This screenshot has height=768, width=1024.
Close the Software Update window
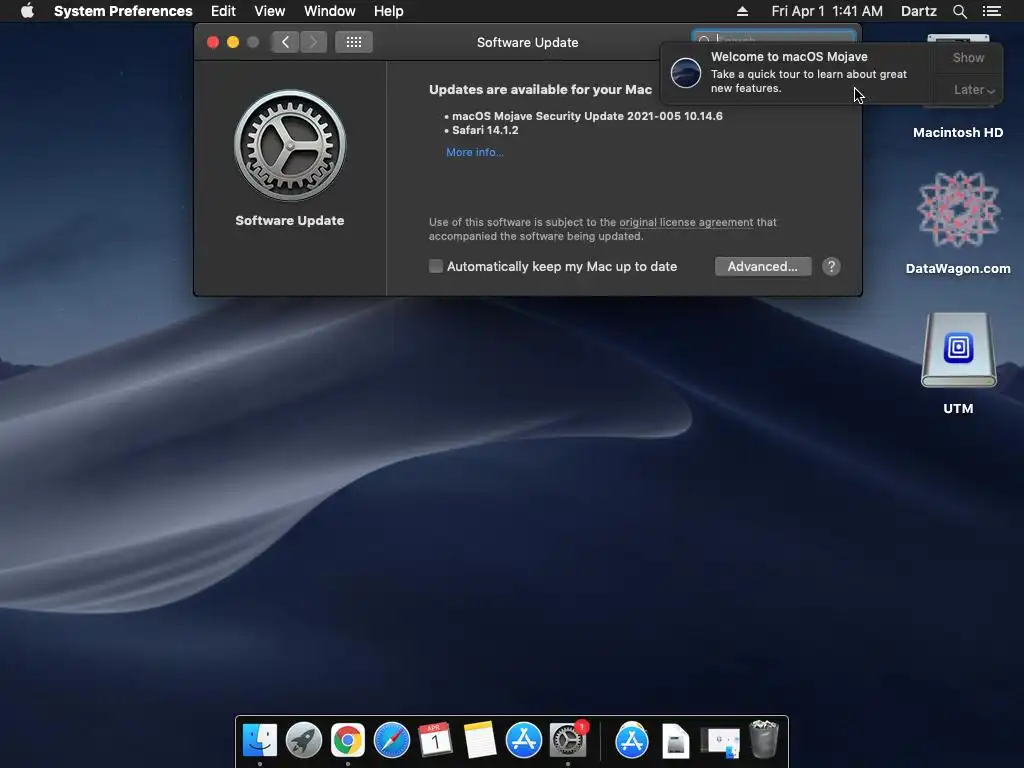pos(213,42)
